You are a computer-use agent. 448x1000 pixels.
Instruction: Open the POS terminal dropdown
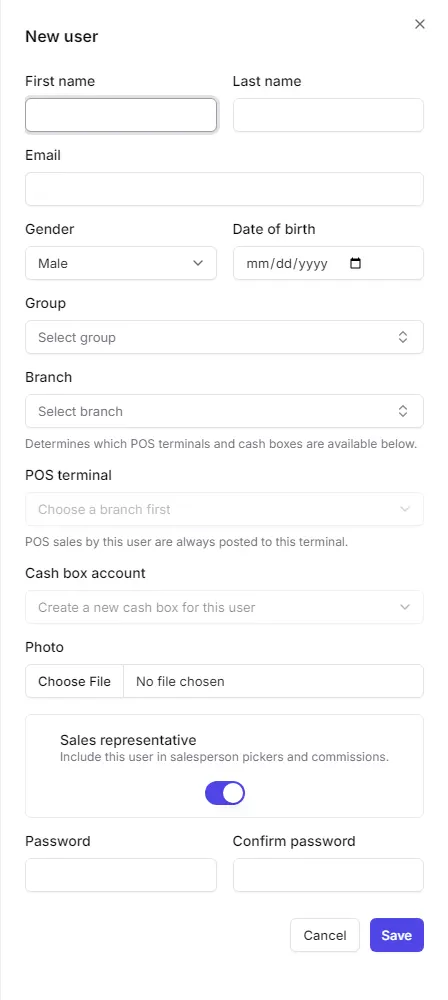(x=224, y=509)
